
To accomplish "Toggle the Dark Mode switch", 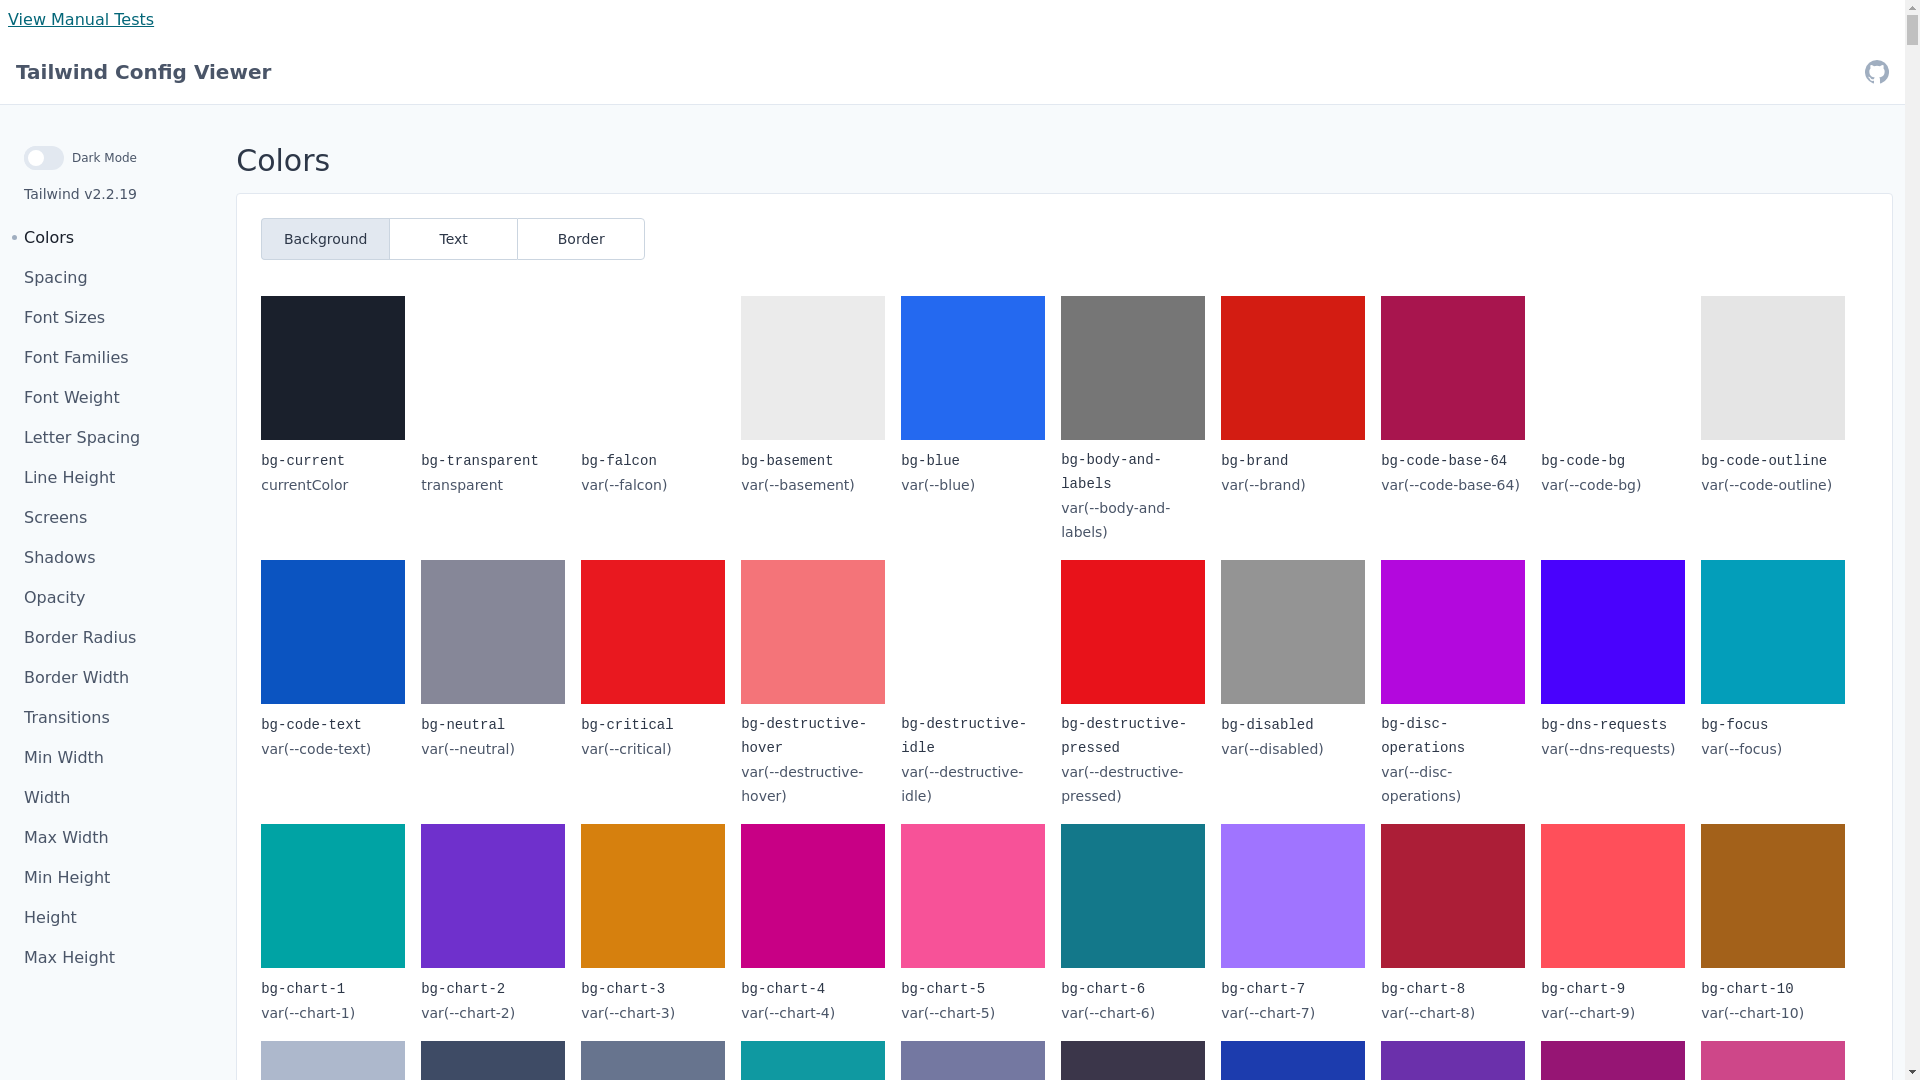I will [x=44, y=158].
